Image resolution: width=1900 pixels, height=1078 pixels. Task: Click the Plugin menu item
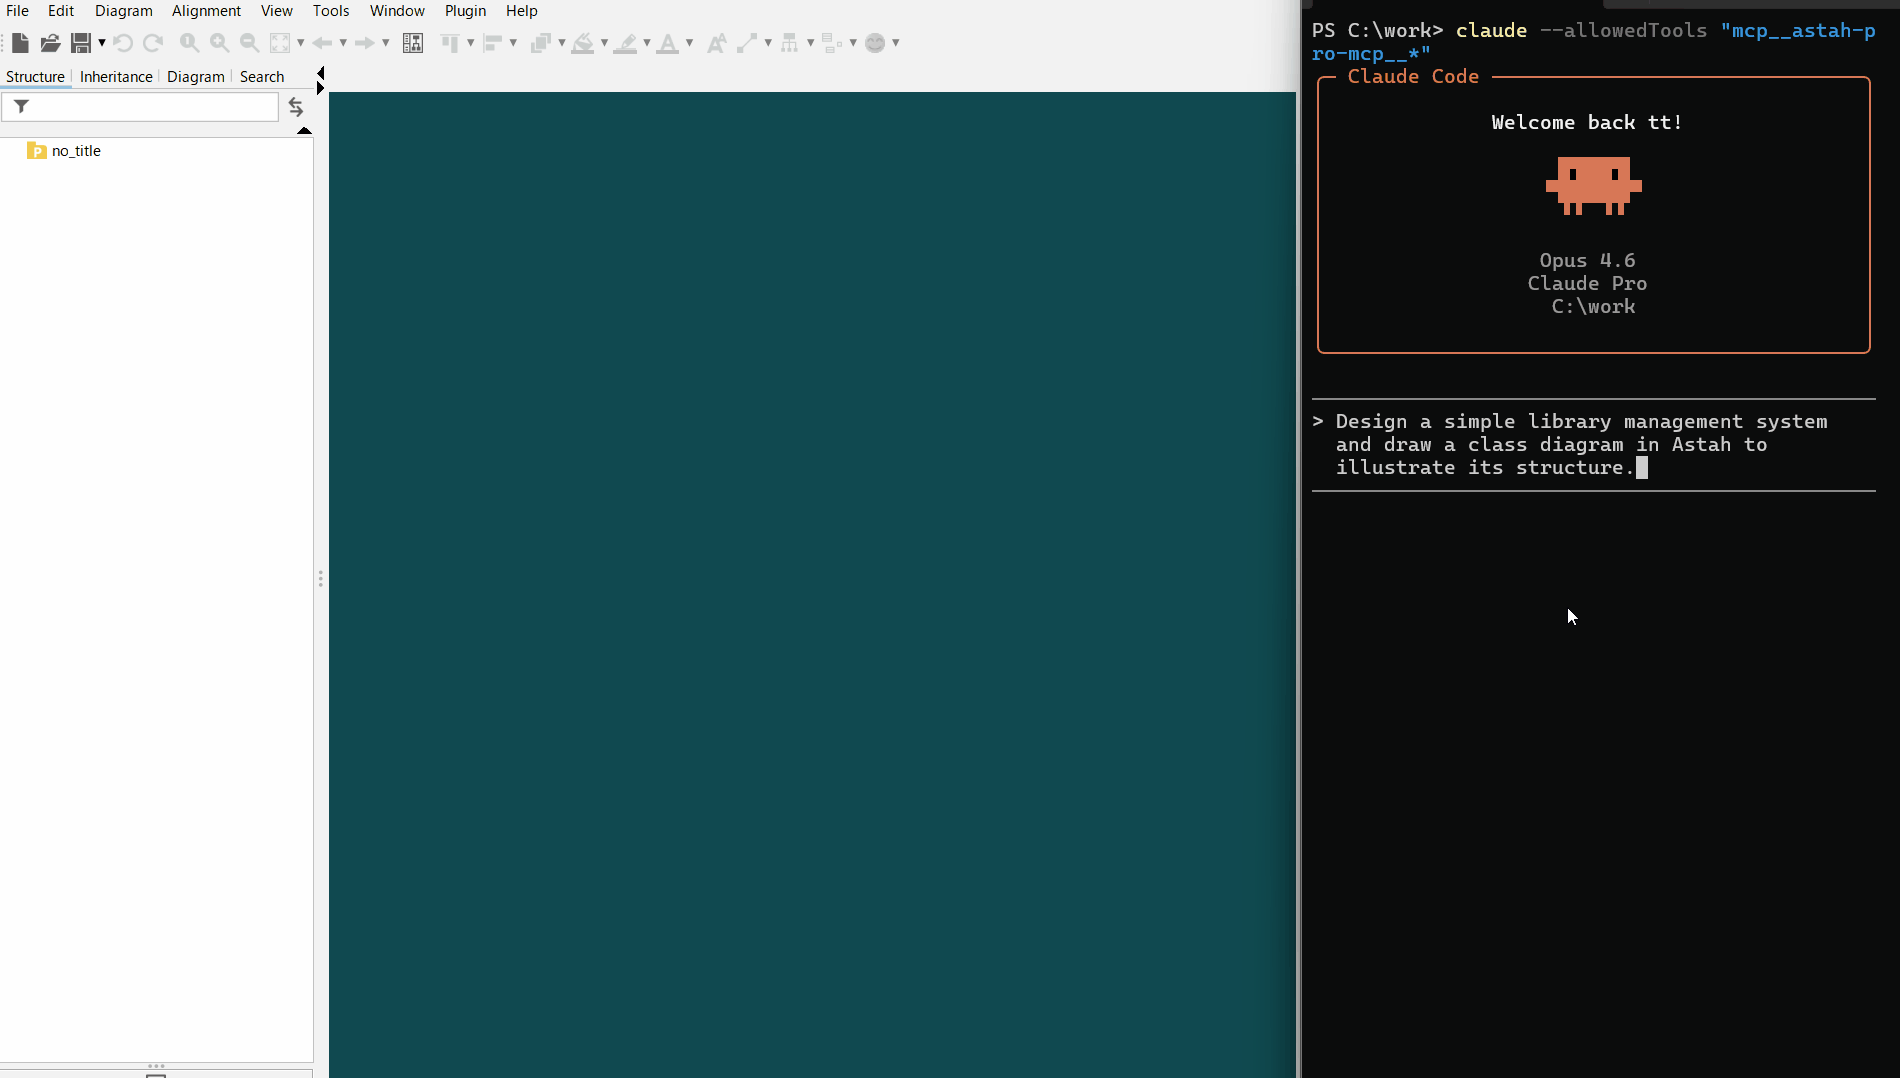coord(465,11)
